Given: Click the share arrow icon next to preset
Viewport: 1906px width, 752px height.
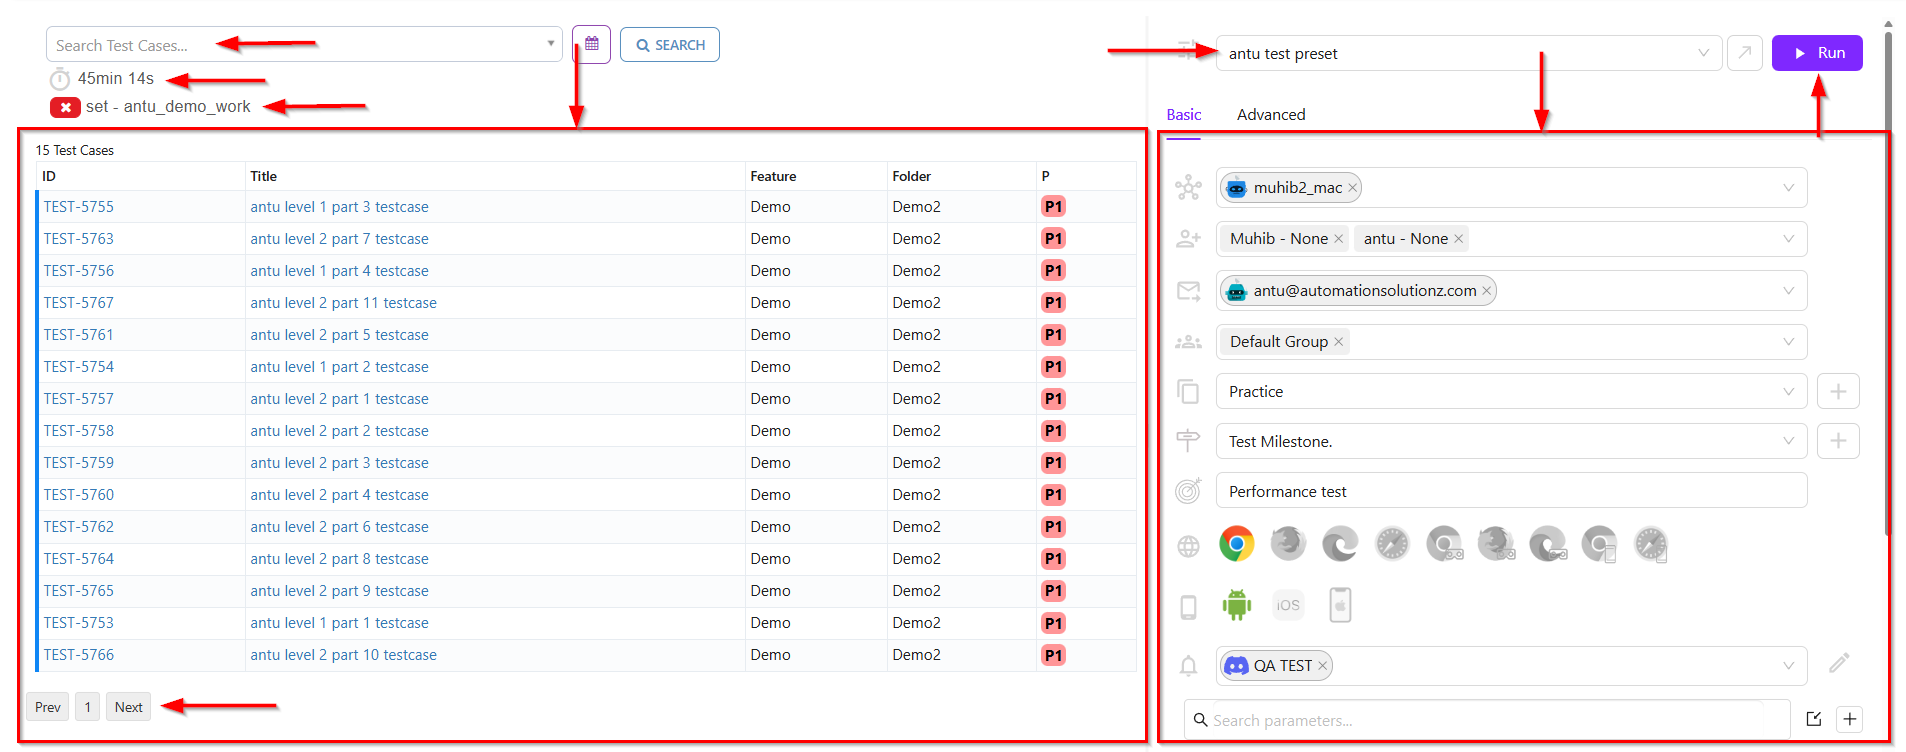Looking at the screenshot, I should [1744, 53].
